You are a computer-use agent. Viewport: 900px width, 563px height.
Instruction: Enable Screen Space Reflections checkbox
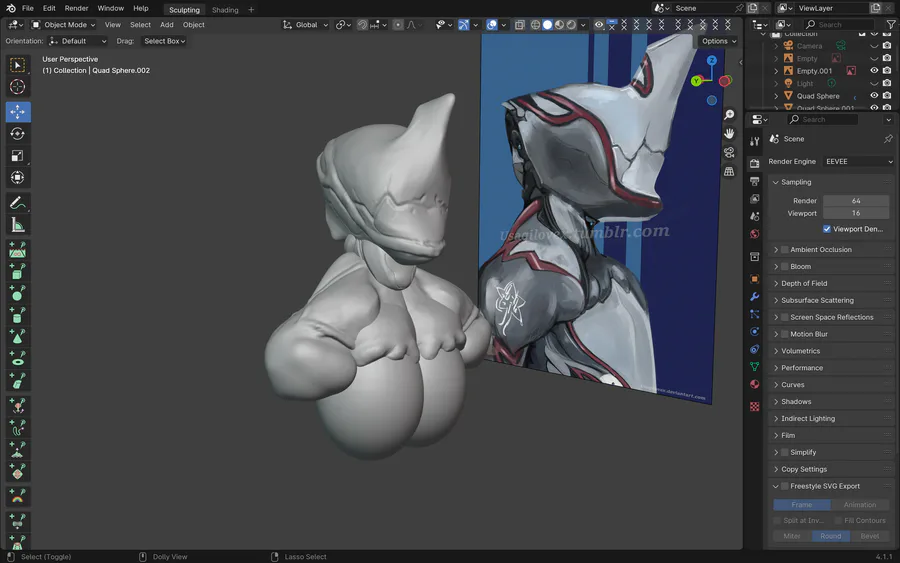point(785,317)
